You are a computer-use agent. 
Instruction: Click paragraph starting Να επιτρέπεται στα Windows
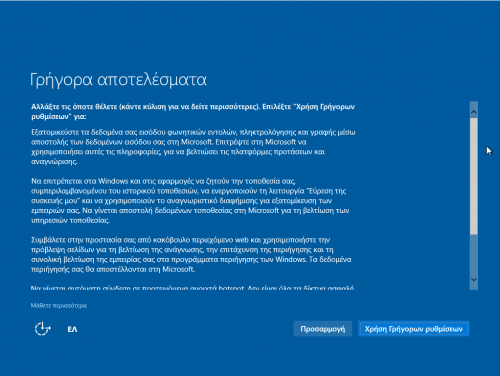190,201
